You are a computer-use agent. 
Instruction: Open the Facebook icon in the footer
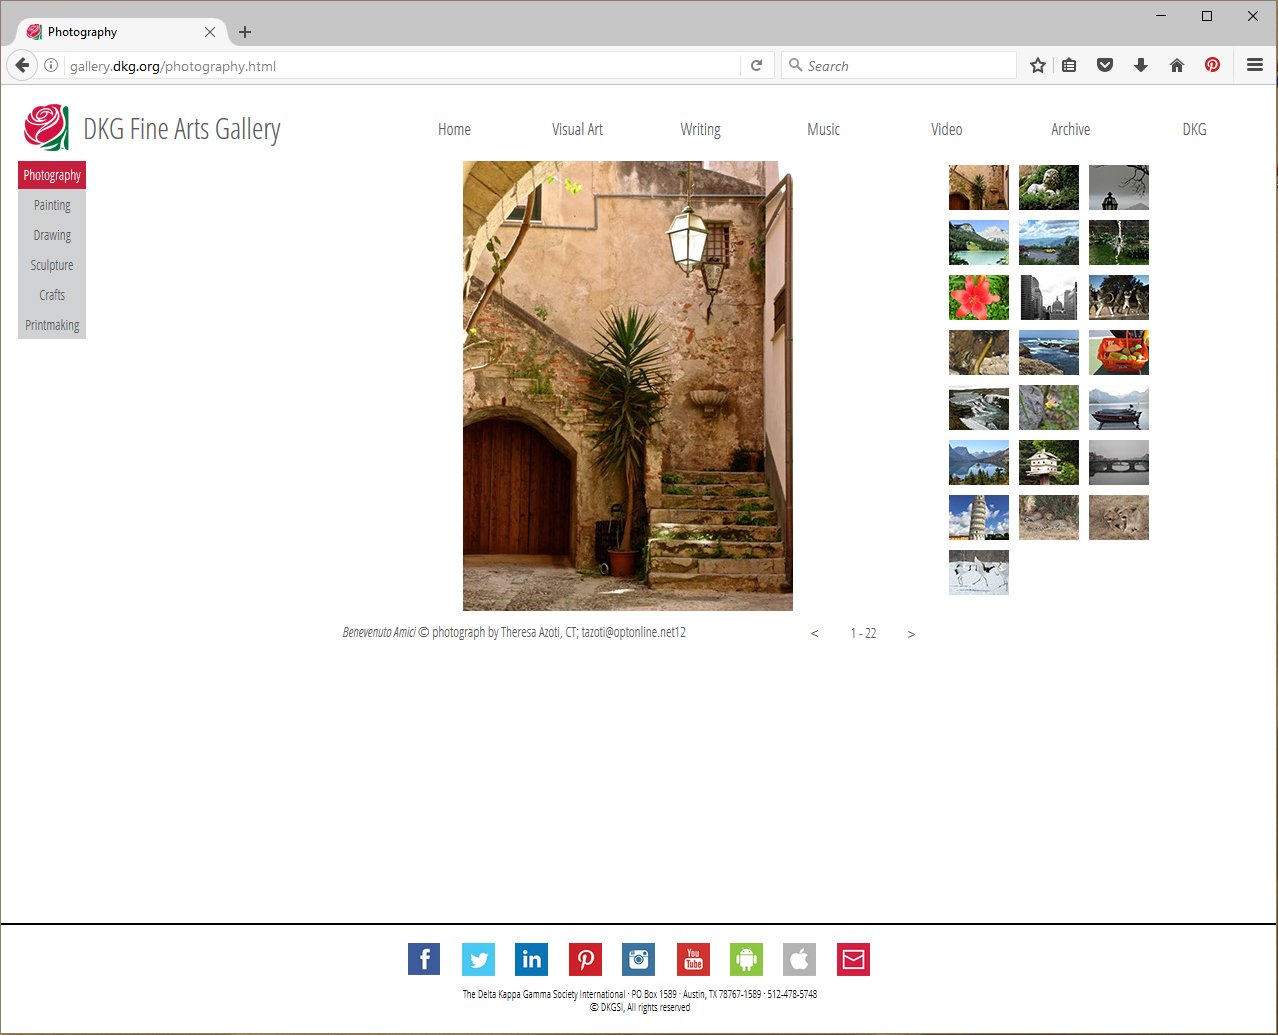point(424,959)
